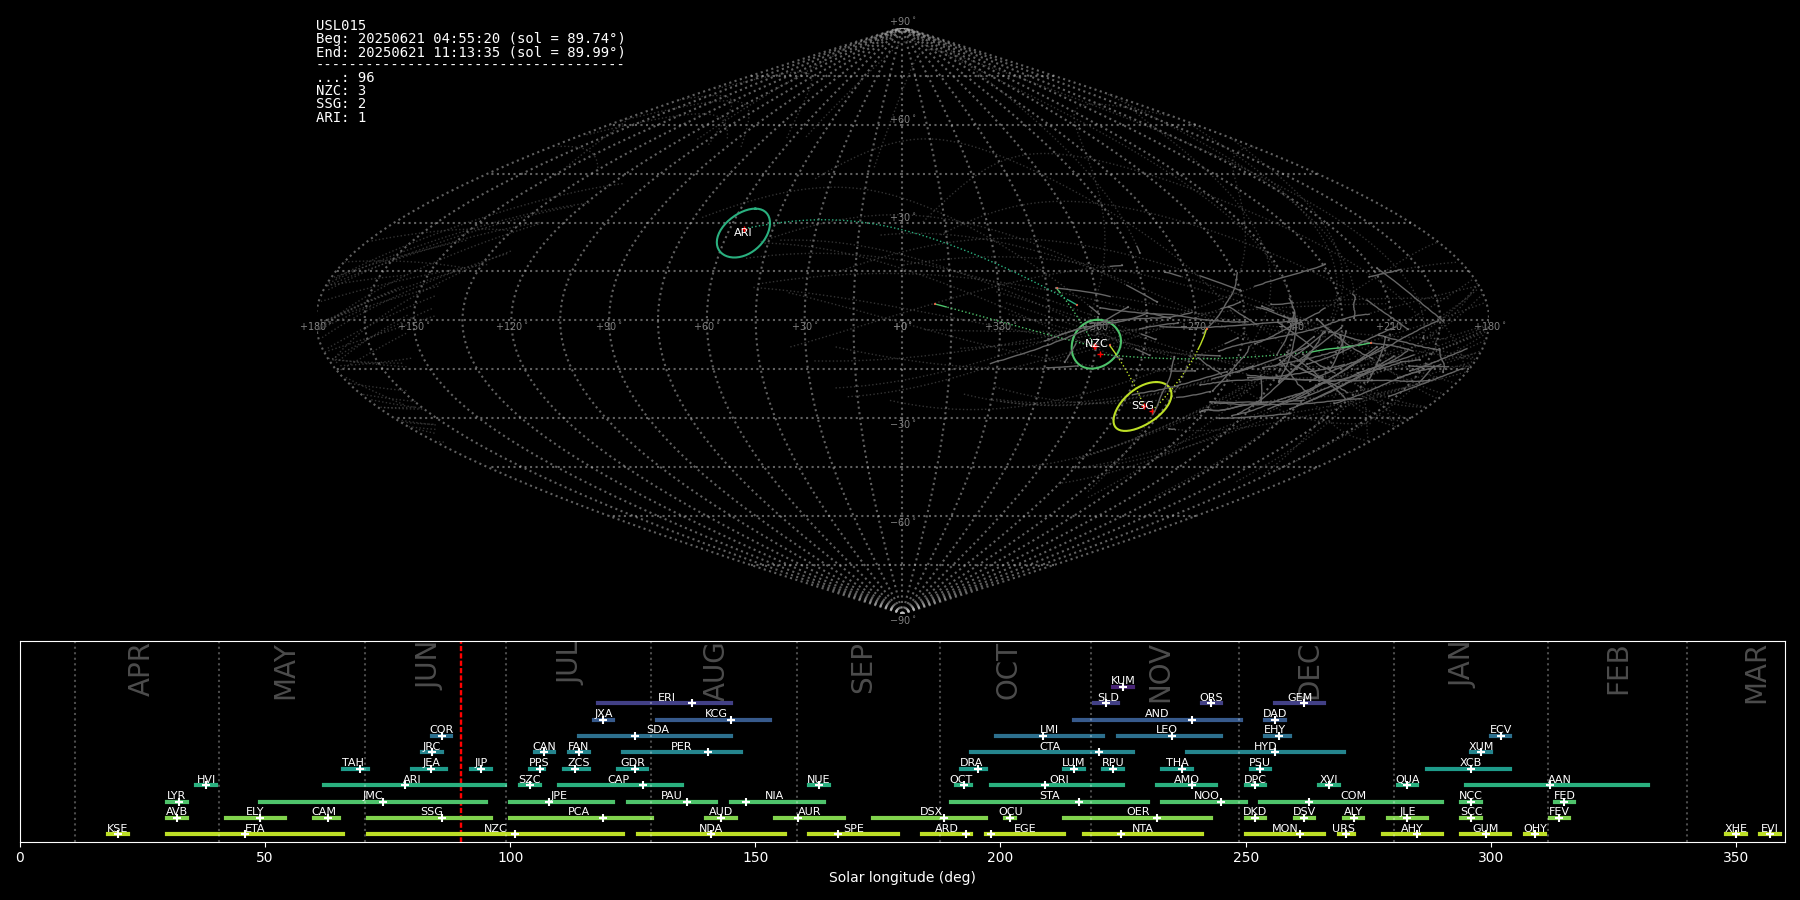Click the JUN month label in timeline

click(x=427, y=666)
